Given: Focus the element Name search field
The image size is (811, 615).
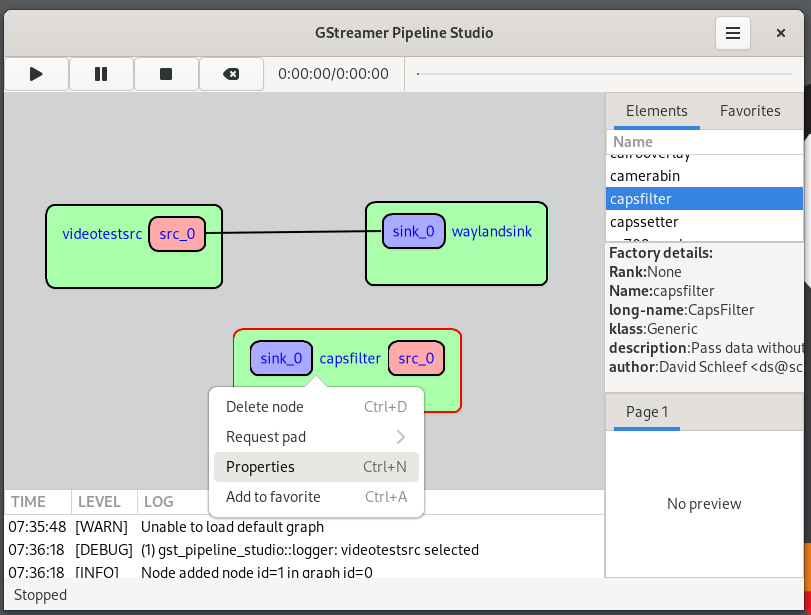Looking at the screenshot, I should pos(704,142).
